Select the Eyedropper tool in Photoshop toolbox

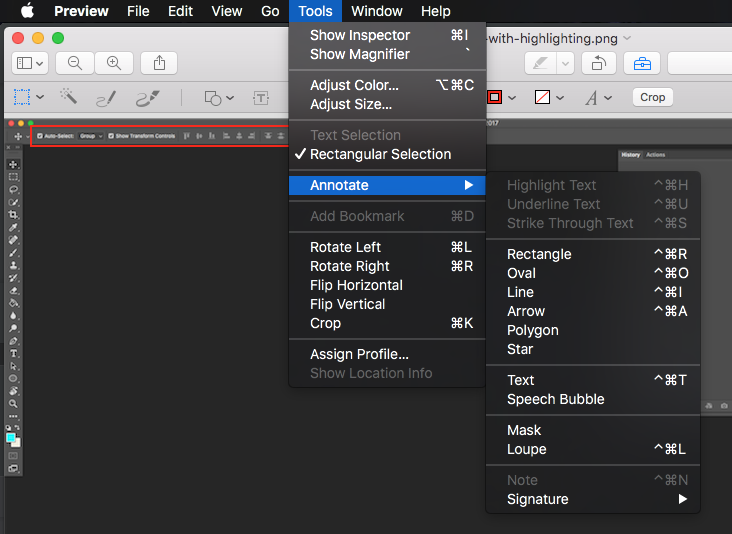click(13, 227)
